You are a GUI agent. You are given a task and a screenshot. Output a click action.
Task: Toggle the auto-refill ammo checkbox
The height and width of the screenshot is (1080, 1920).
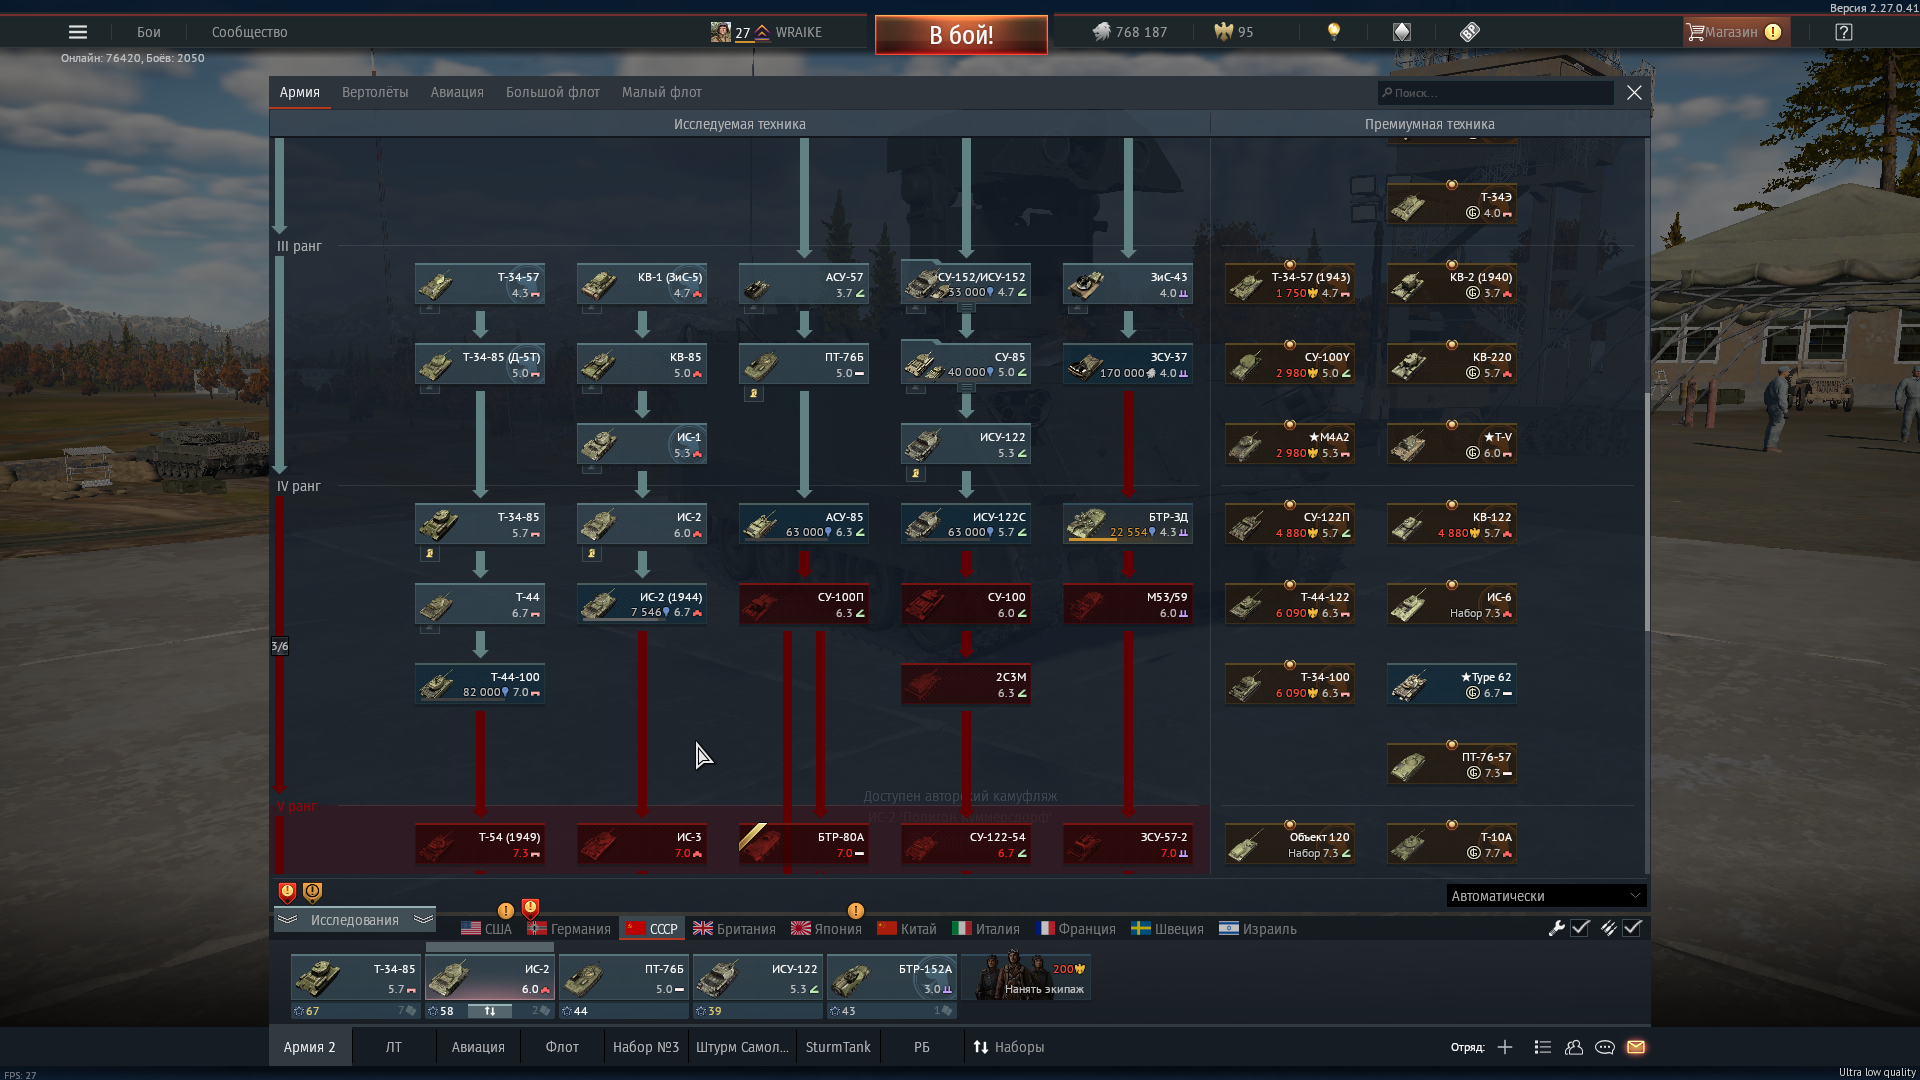coord(1633,928)
